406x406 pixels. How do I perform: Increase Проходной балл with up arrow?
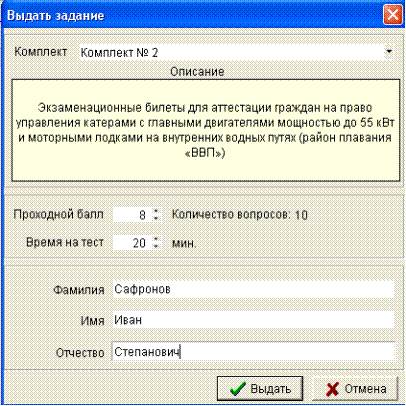click(x=156, y=211)
